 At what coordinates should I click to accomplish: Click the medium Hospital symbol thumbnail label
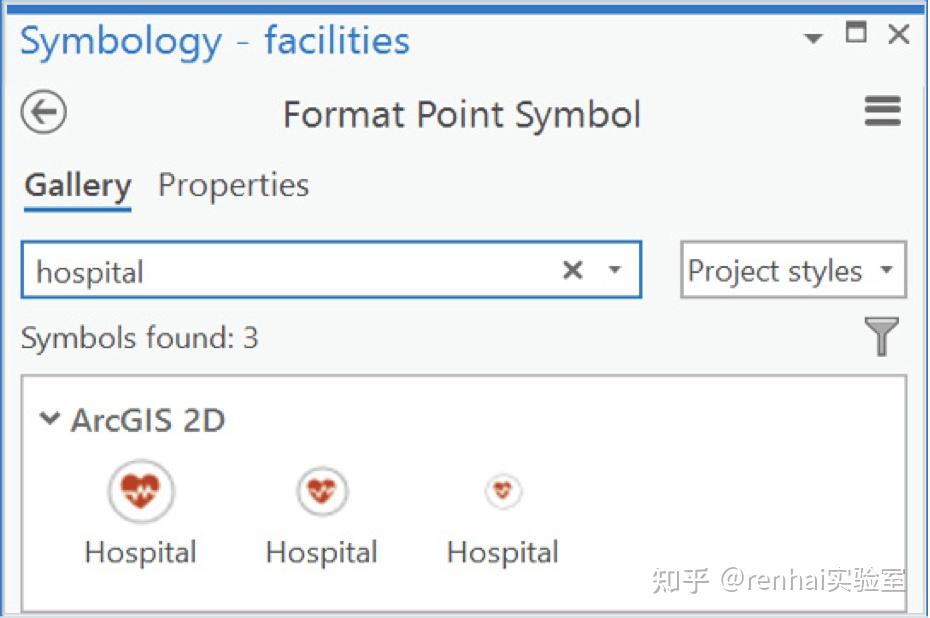pyautogui.click(x=321, y=551)
